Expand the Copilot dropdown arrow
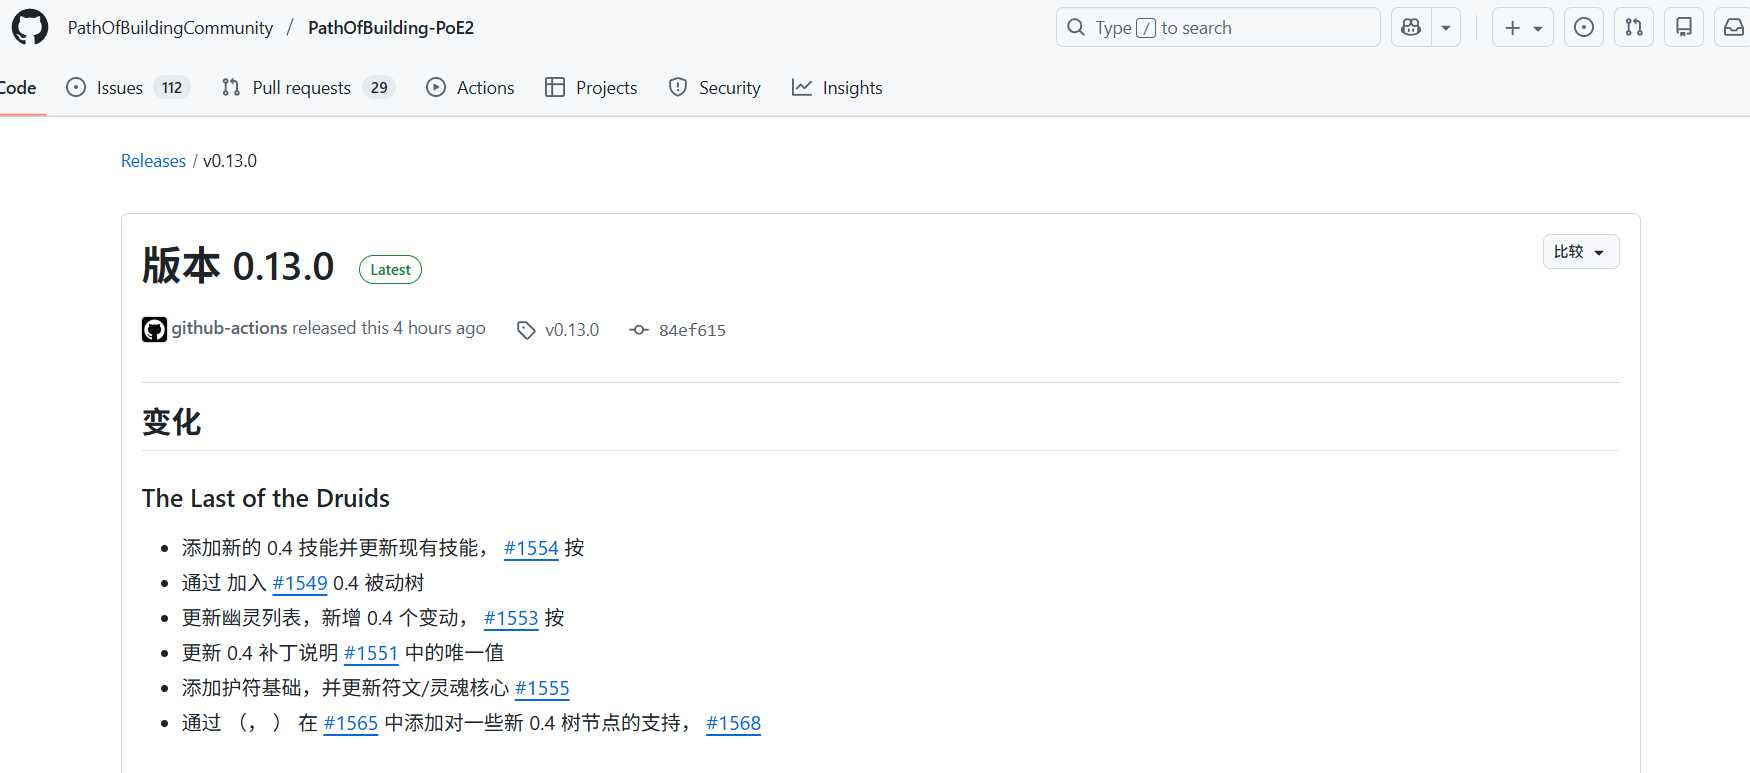The width and height of the screenshot is (1750, 773). pyautogui.click(x=1446, y=28)
